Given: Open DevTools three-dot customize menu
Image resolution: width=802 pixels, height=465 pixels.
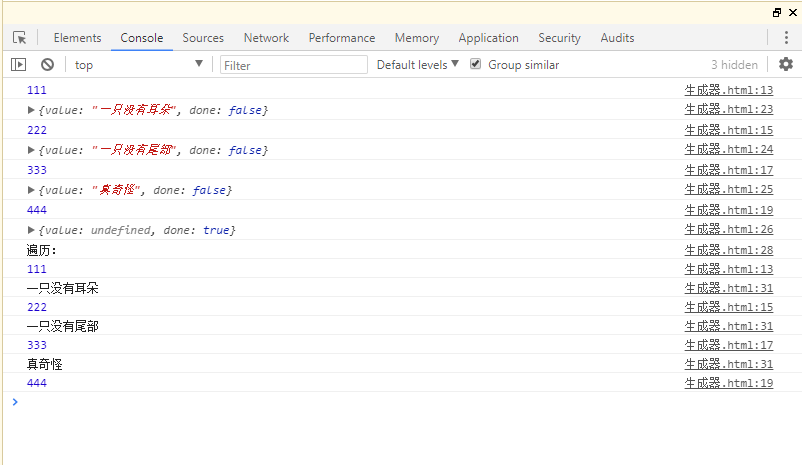Looking at the screenshot, I should [x=786, y=38].
